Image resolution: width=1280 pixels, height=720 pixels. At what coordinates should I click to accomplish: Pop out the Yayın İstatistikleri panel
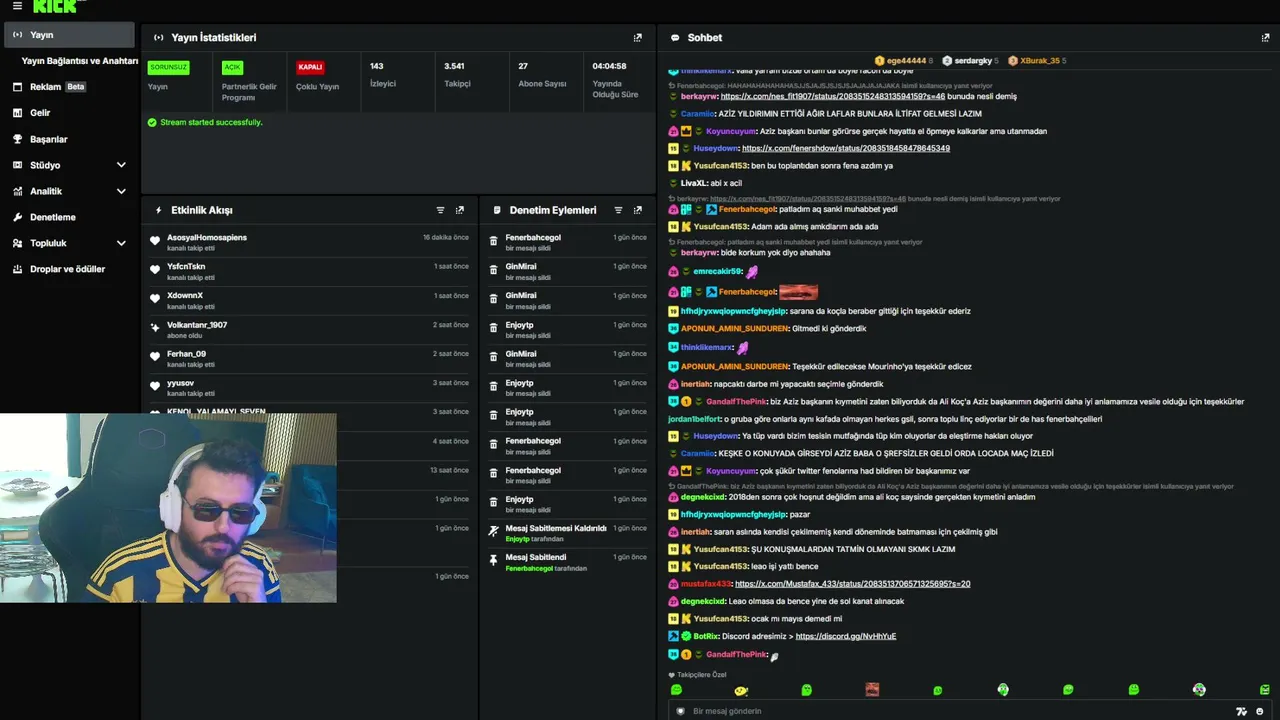(x=638, y=38)
